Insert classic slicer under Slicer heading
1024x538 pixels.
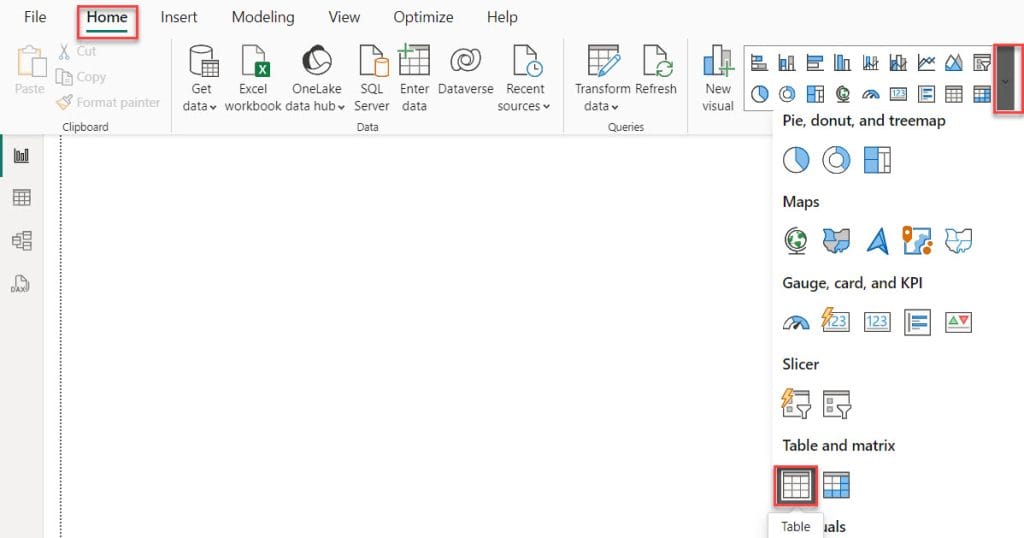pos(836,404)
